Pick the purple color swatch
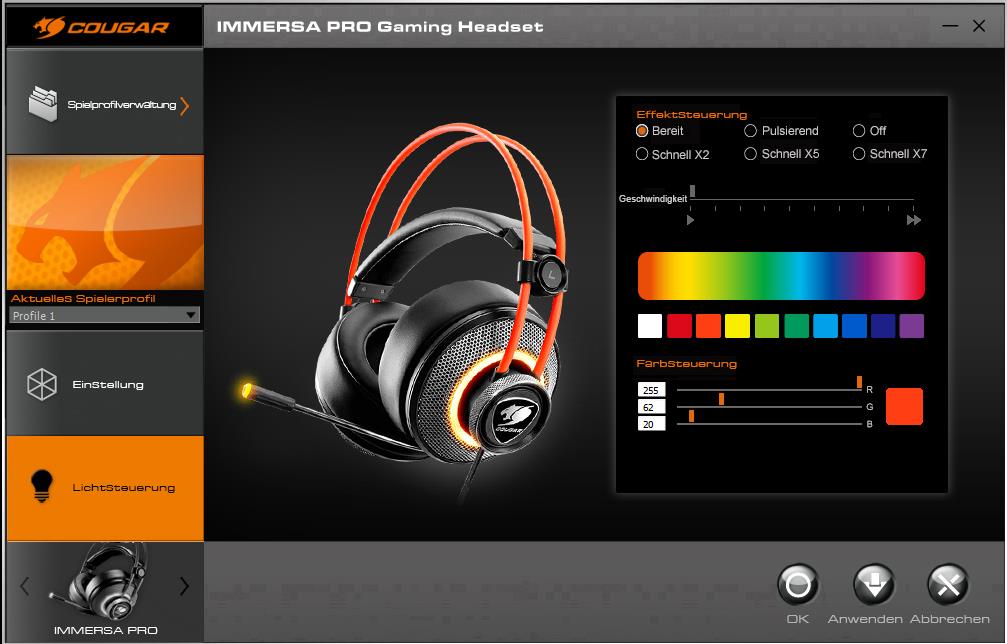 pyautogui.click(x=911, y=326)
